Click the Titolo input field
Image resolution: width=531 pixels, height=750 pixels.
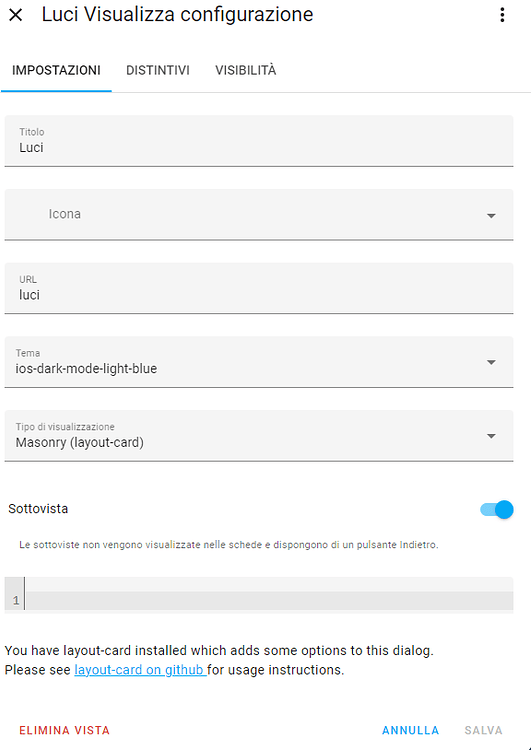pos(259,141)
